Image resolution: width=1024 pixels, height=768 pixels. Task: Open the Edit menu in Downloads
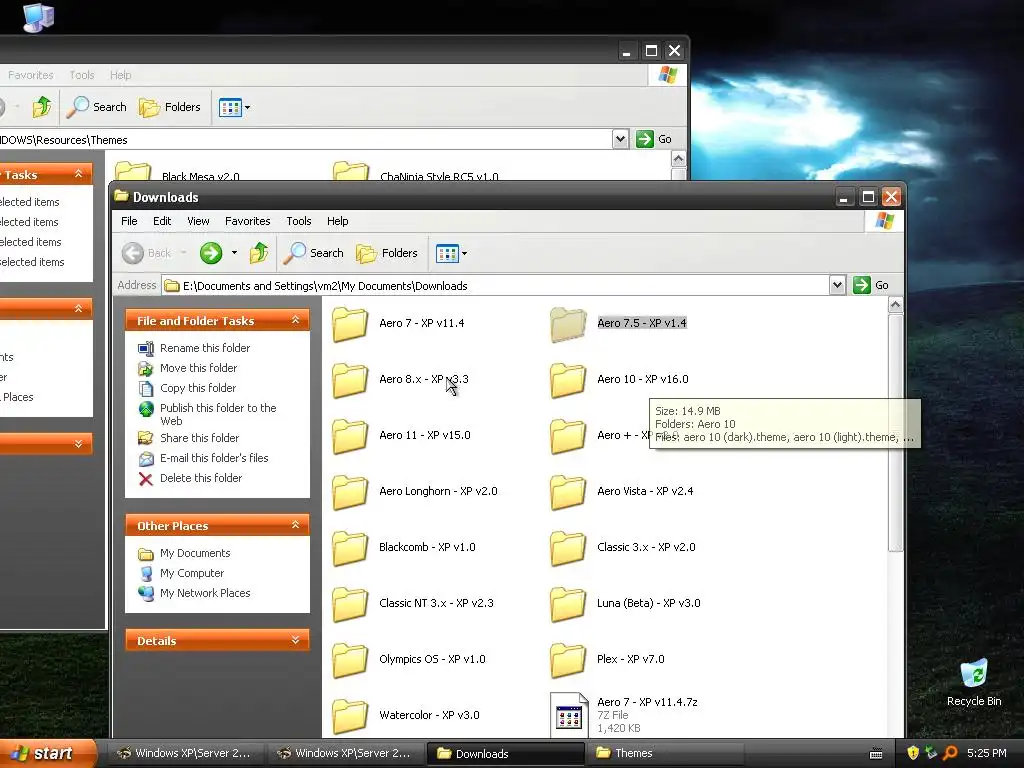(x=162, y=221)
